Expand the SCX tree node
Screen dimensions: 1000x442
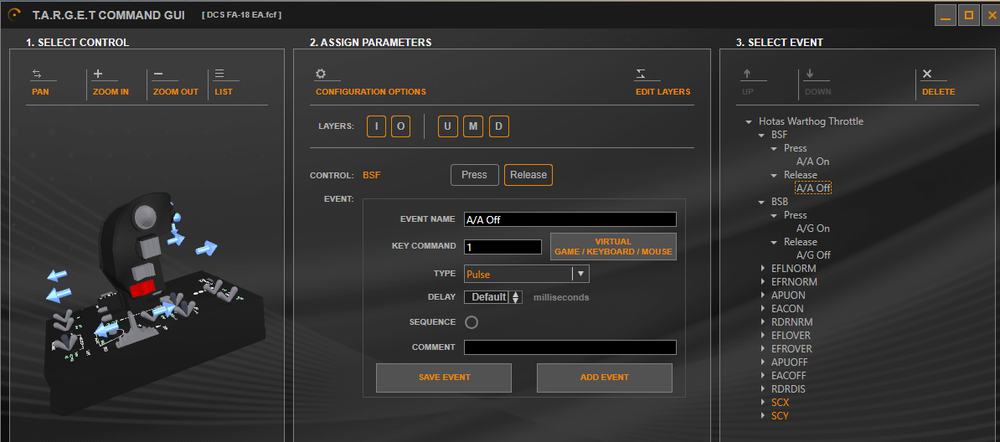[x=763, y=402]
